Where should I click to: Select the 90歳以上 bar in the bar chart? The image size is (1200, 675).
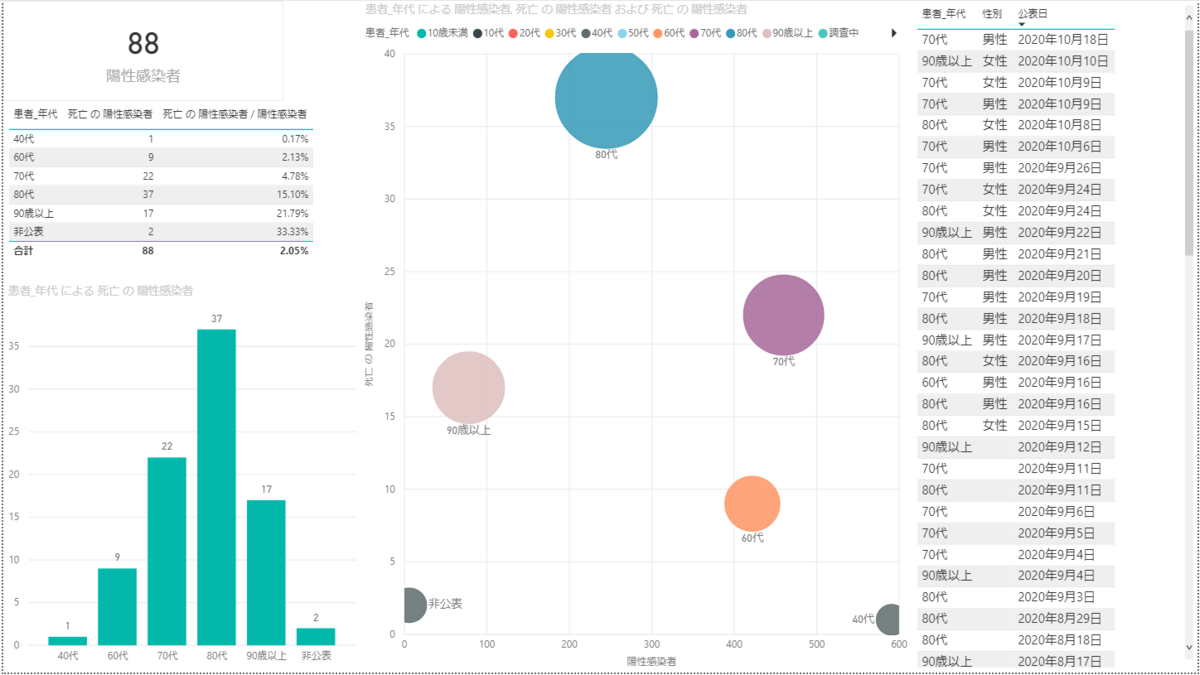pos(266,572)
